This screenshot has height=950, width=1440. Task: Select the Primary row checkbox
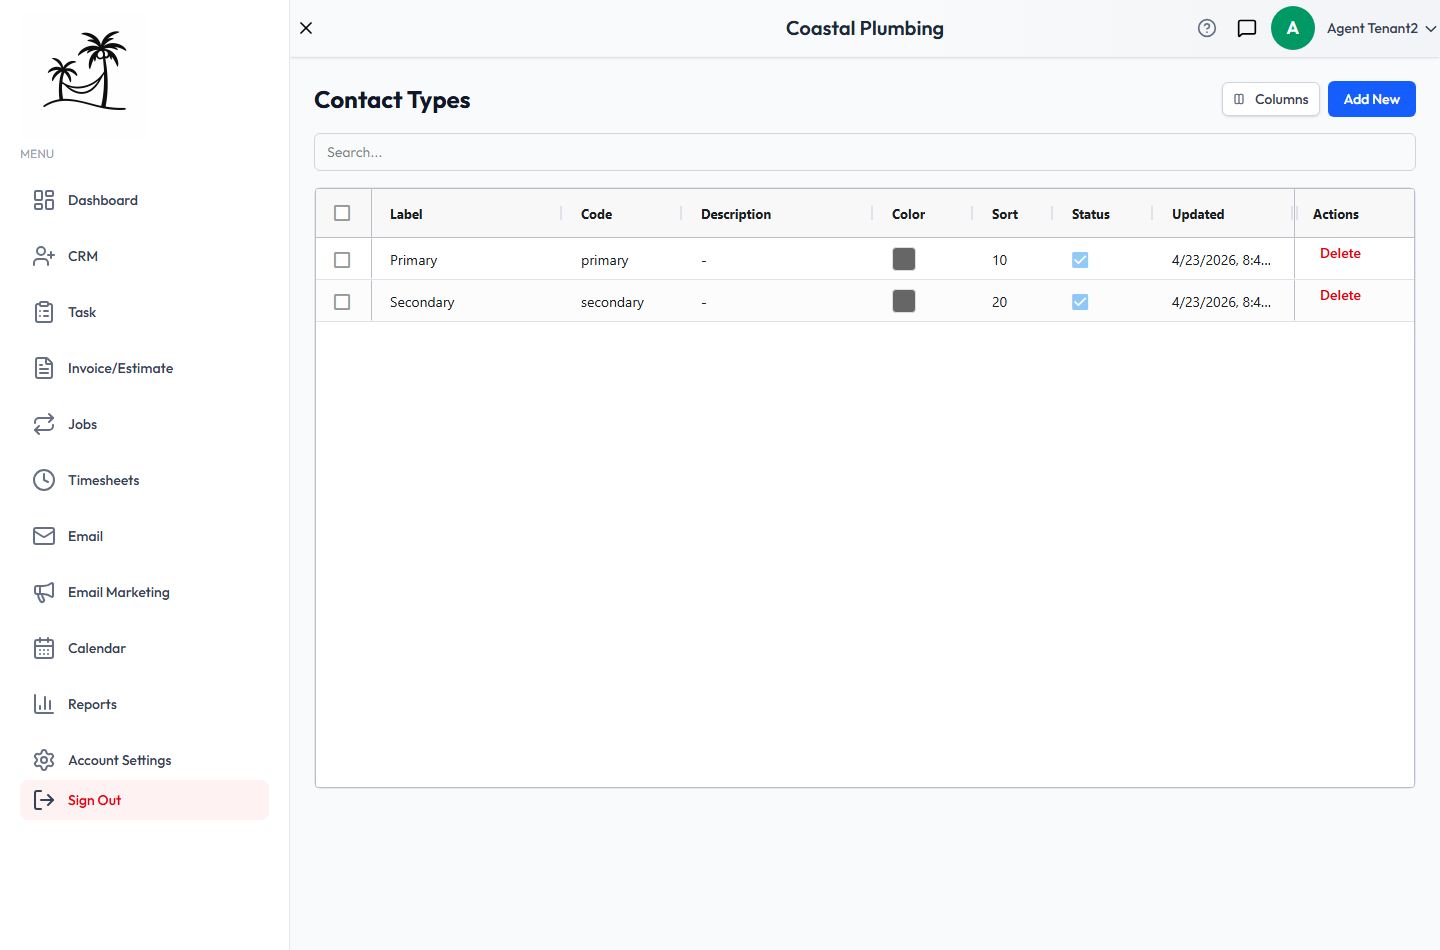[342, 260]
